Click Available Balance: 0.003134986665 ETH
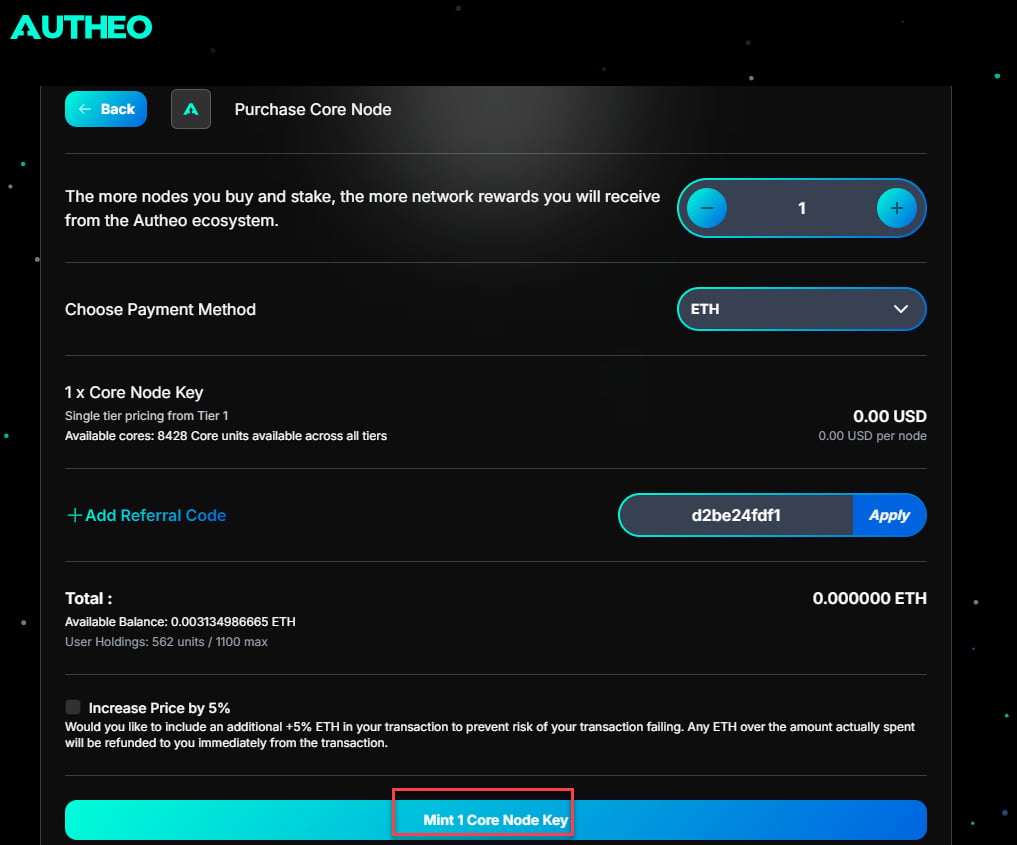The width and height of the screenshot is (1017, 845). pos(180,622)
